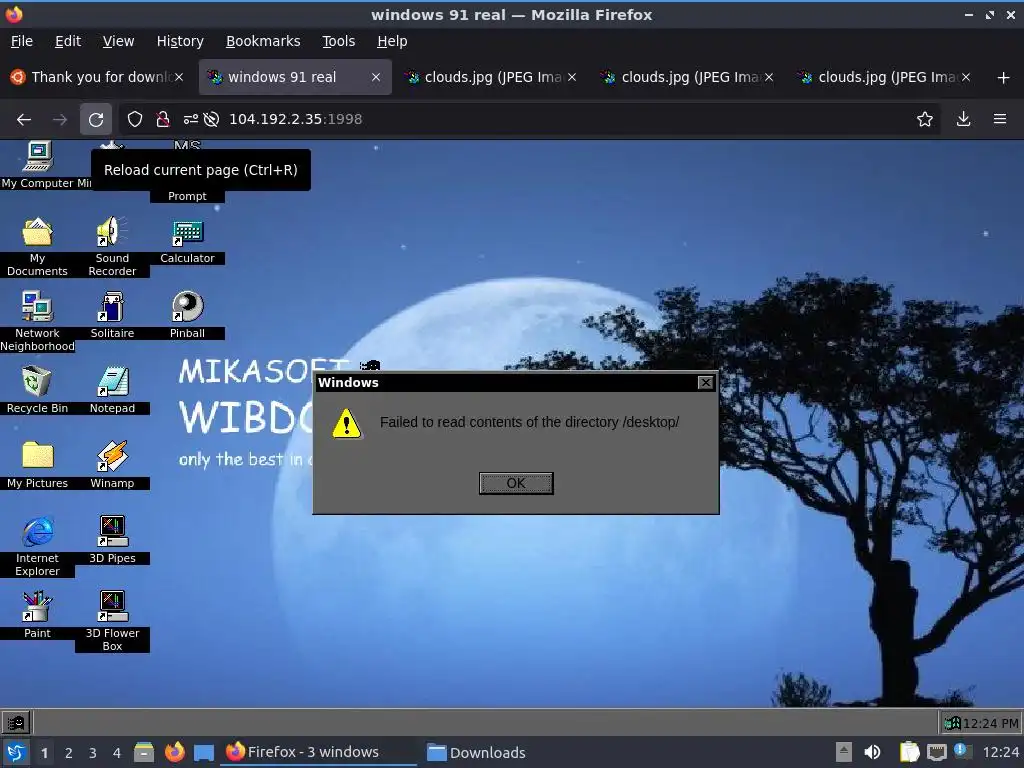Open the volume control tray icon
This screenshot has width=1024, height=768.
click(872, 752)
